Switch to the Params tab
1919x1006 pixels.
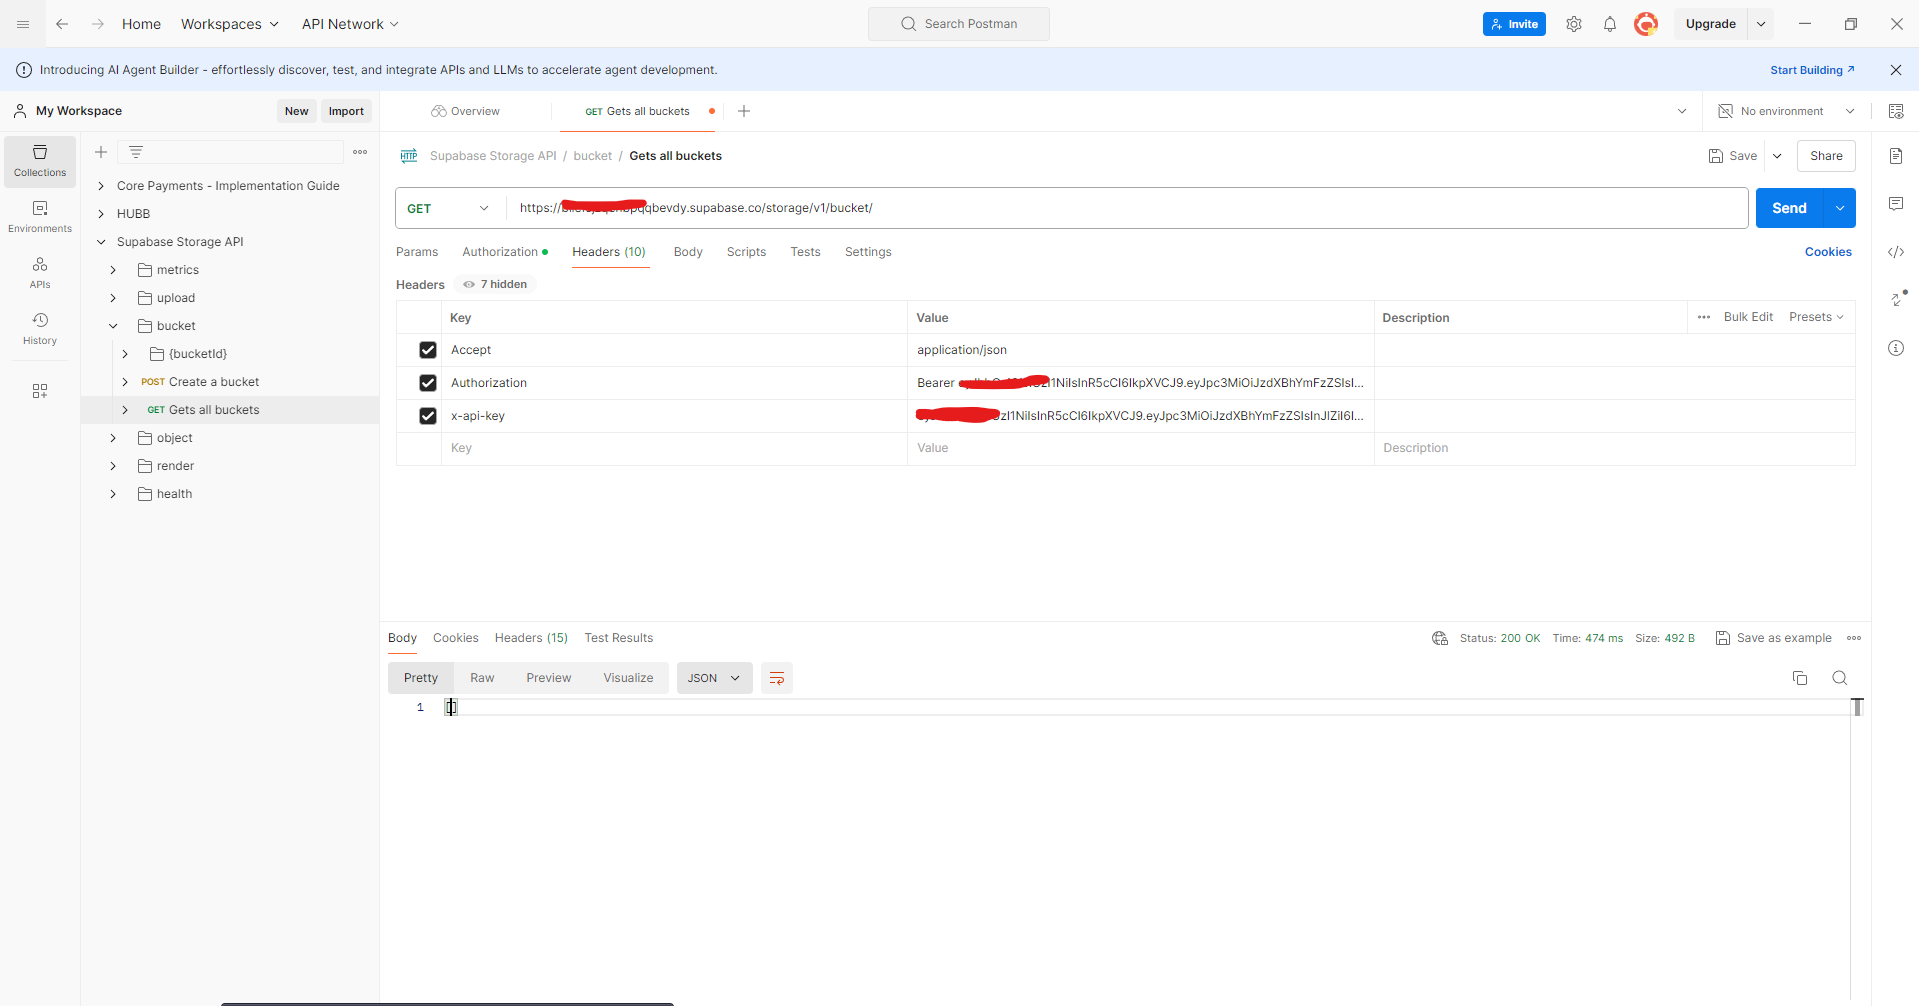(417, 252)
